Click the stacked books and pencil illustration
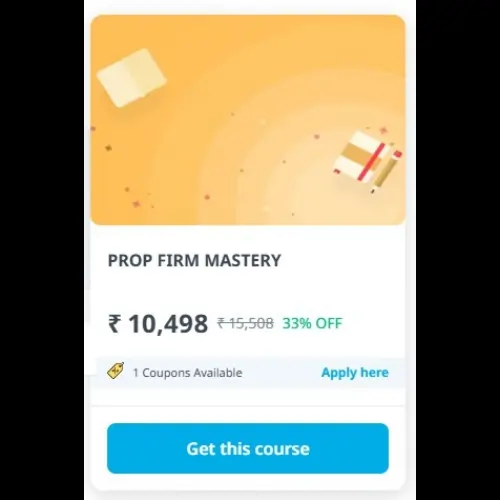 tap(367, 161)
